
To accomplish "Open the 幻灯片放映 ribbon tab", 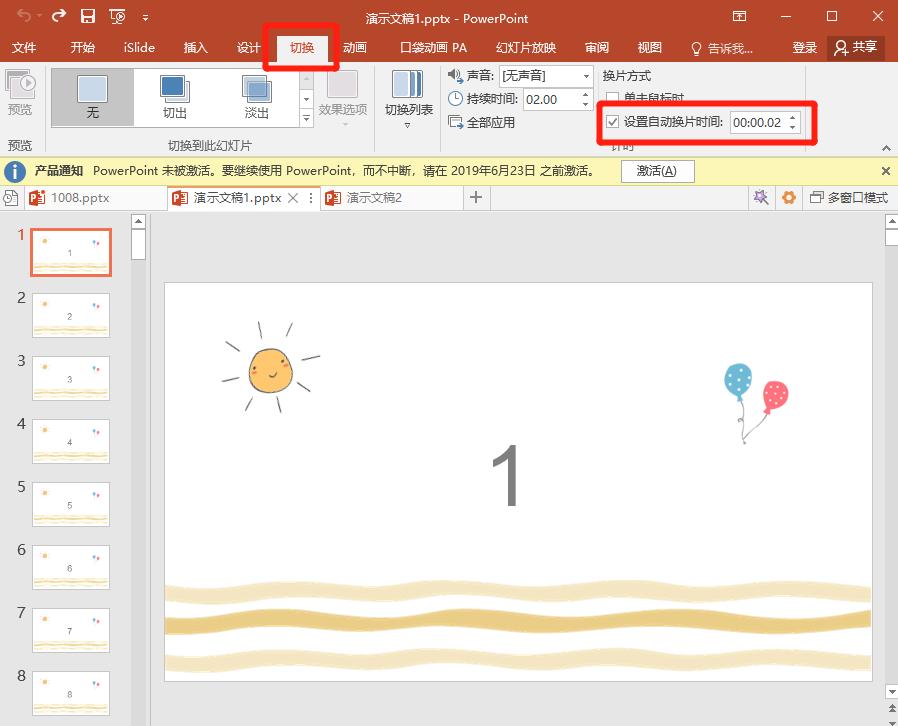I will pos(524,48).
